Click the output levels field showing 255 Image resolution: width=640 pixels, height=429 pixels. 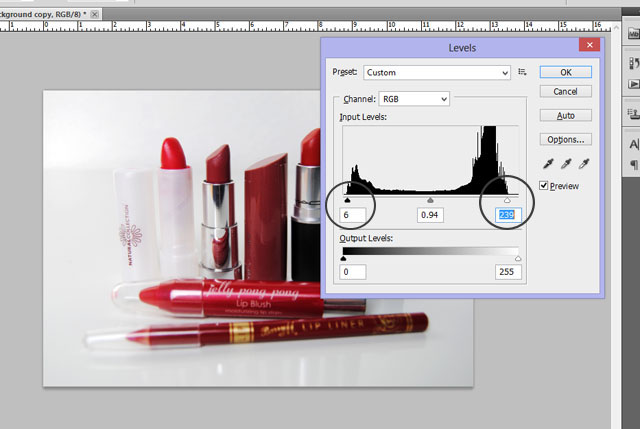[508, 272]
